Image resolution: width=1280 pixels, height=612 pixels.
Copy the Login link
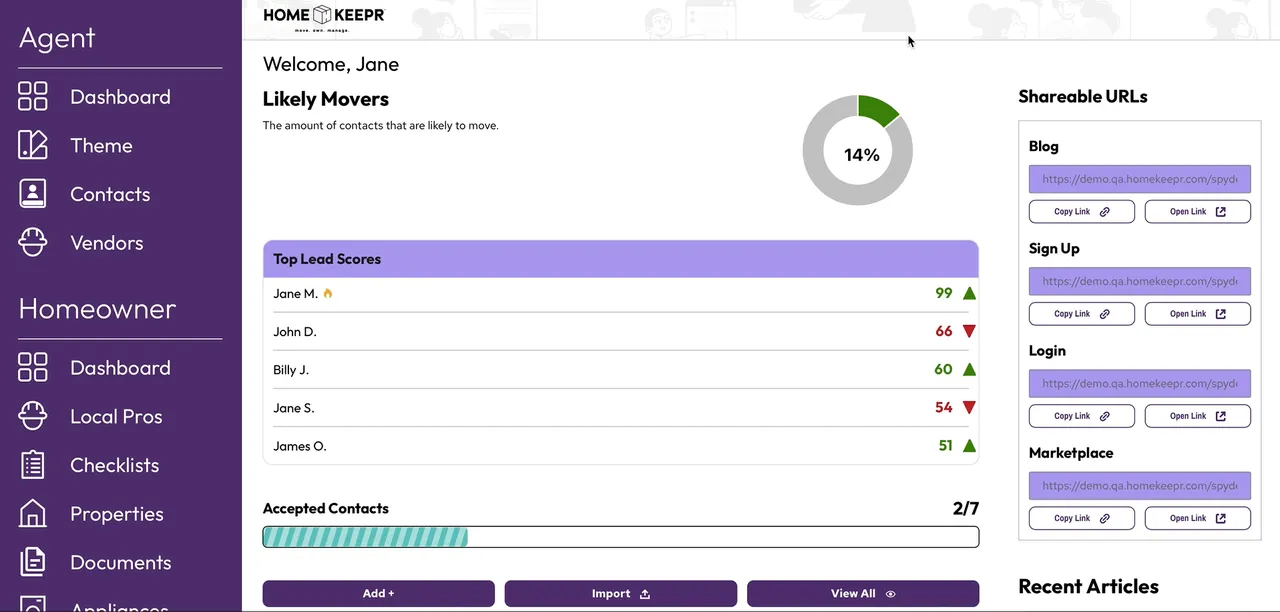pyautogui.click(x=1082, y=415)
